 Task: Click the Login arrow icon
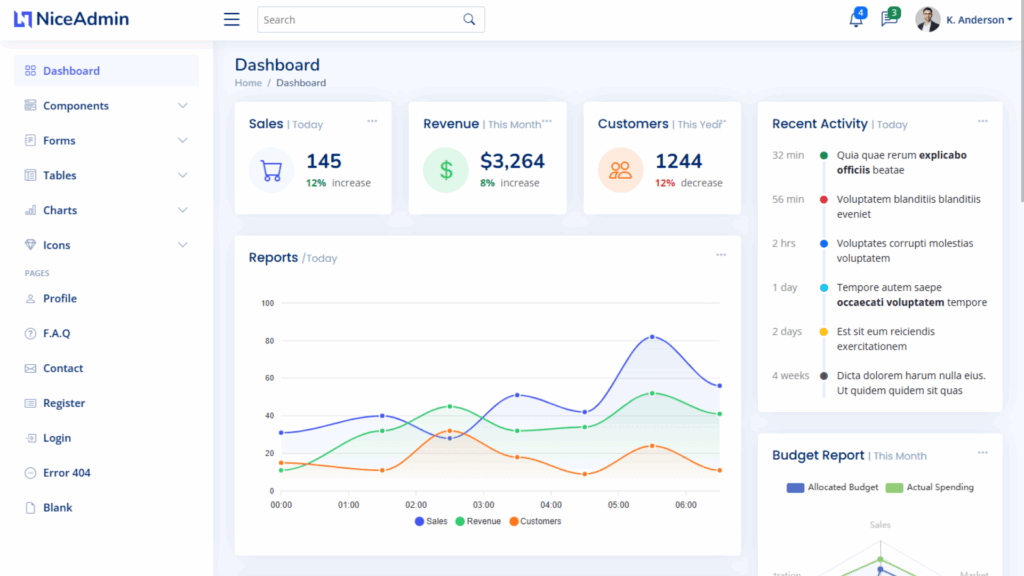click(x=30, y=438)
